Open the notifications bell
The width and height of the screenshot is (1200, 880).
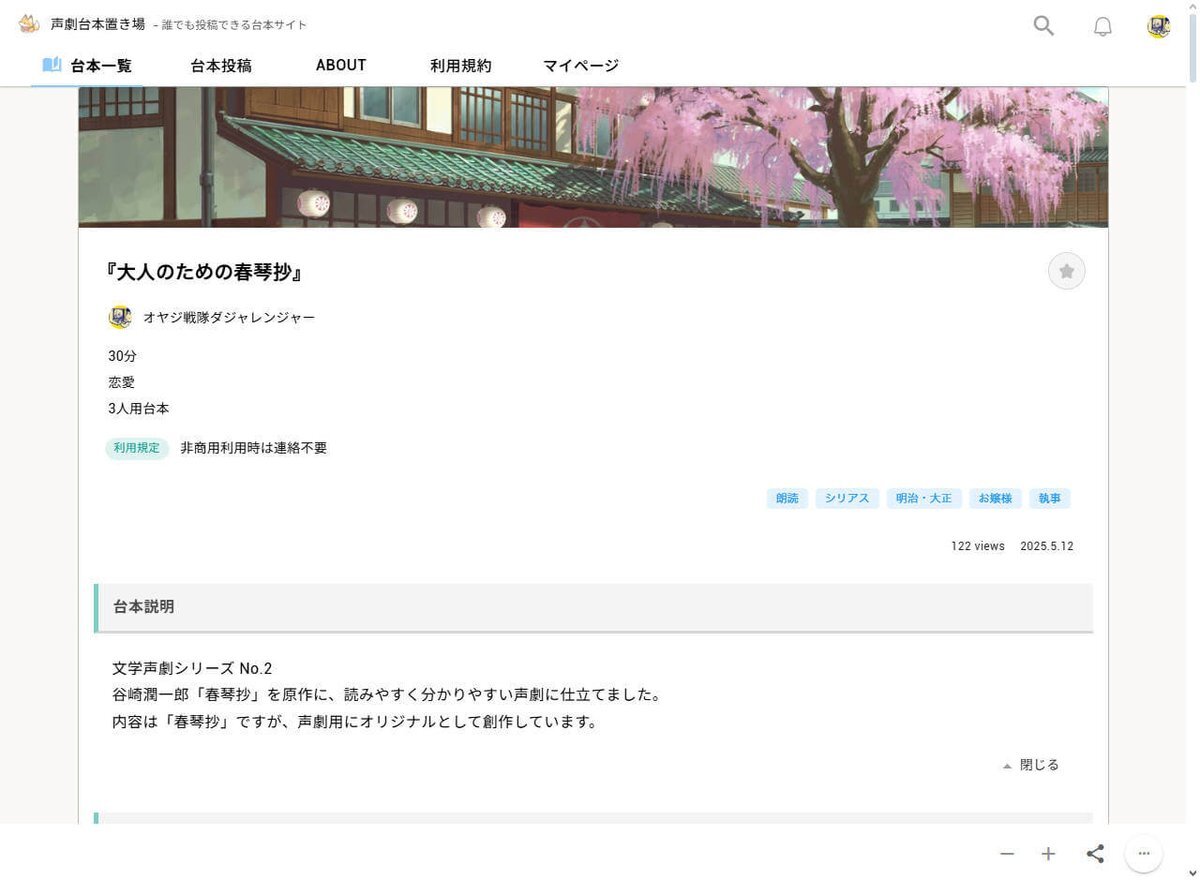pyautogui.click(x=1102, y=27)
